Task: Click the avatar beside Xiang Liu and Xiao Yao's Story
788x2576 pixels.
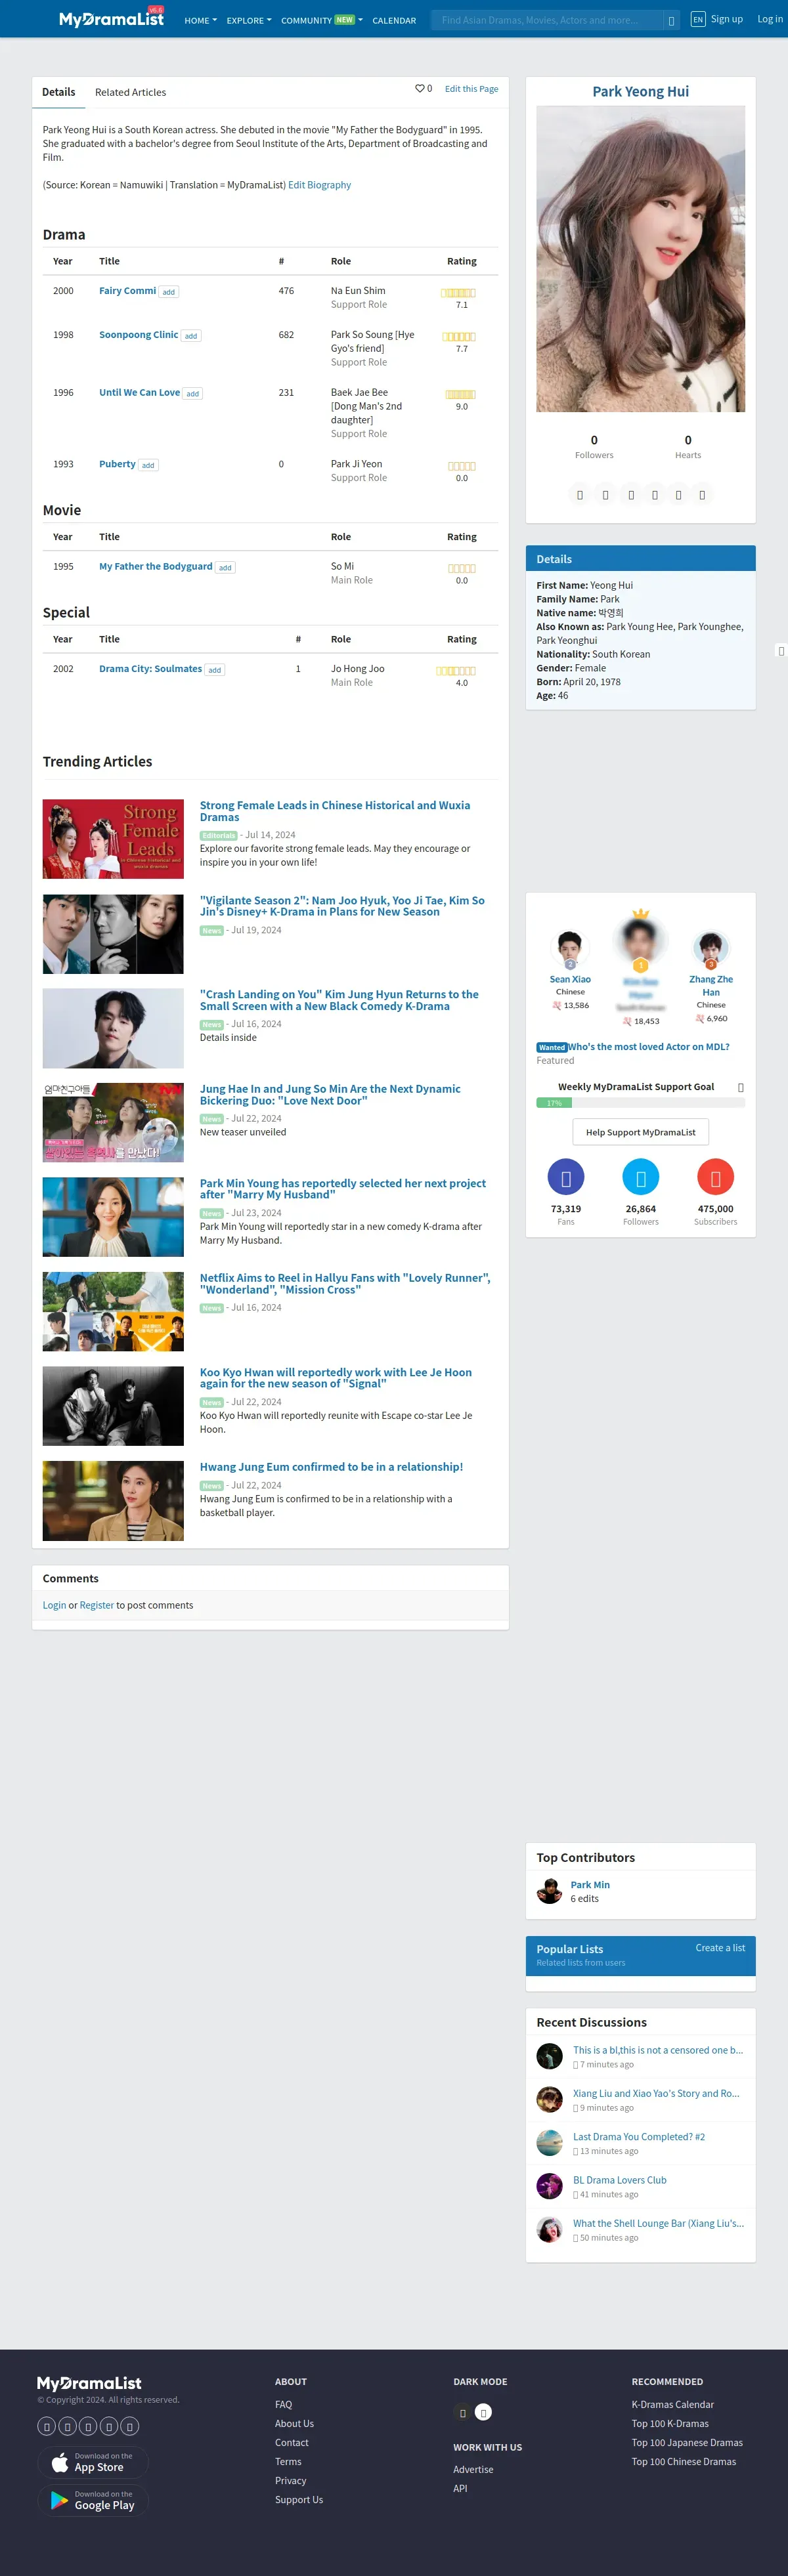Action: (x=550, y=2099)
